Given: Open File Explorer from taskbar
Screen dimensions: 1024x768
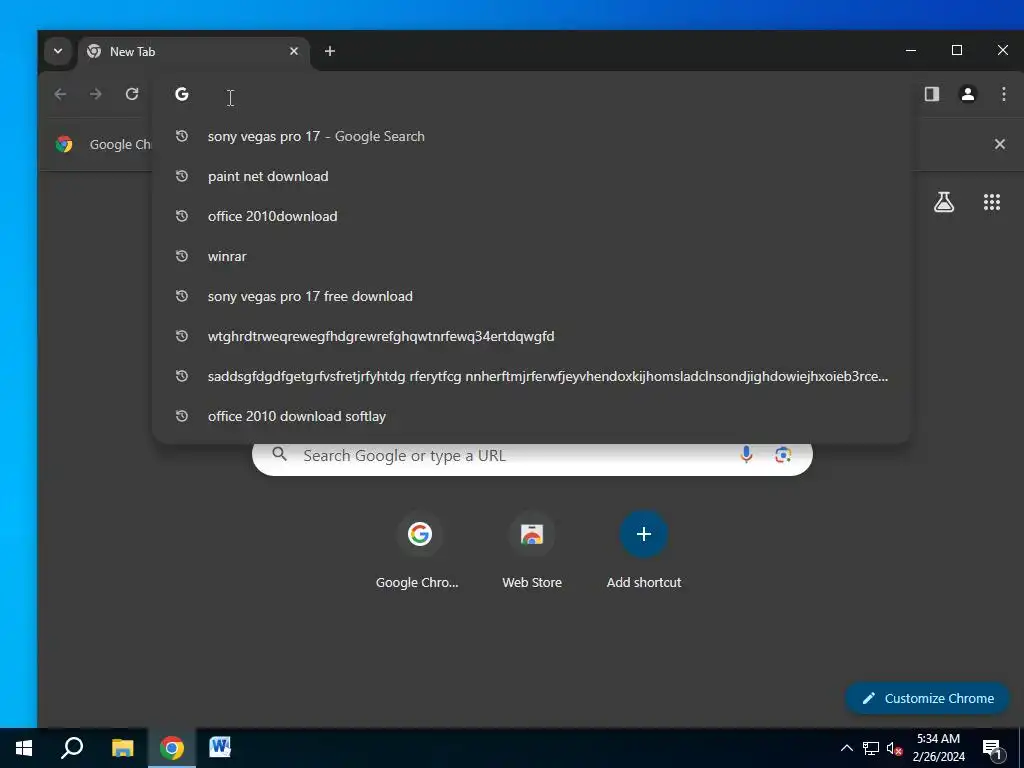Looking at the screenshot, I should (122, 748).
